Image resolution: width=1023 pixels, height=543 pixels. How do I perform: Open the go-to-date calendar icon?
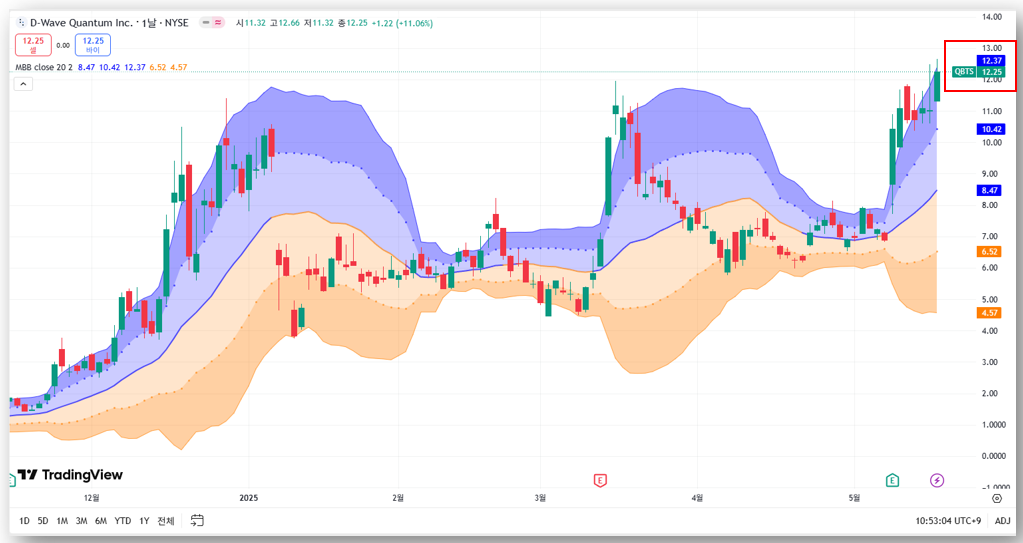pos(197,520)
